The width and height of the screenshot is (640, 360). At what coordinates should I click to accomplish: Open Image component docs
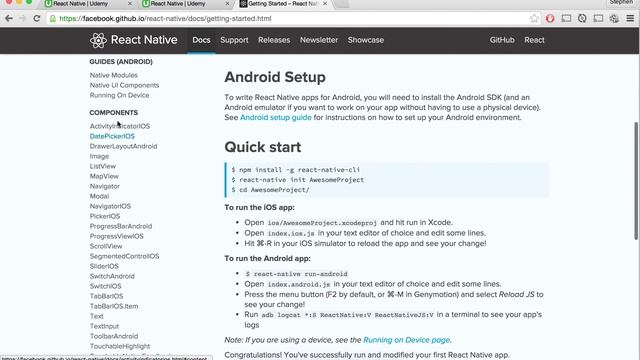pos(99,156)
